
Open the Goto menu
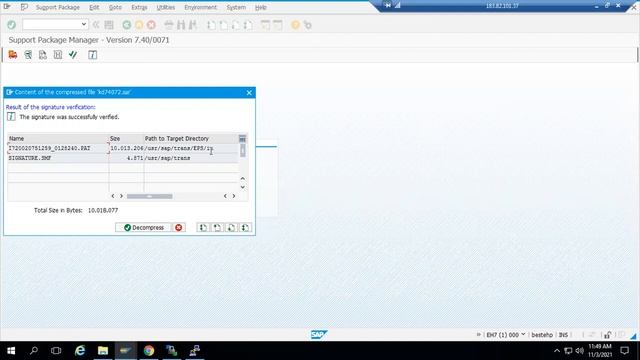pos(116,7)
